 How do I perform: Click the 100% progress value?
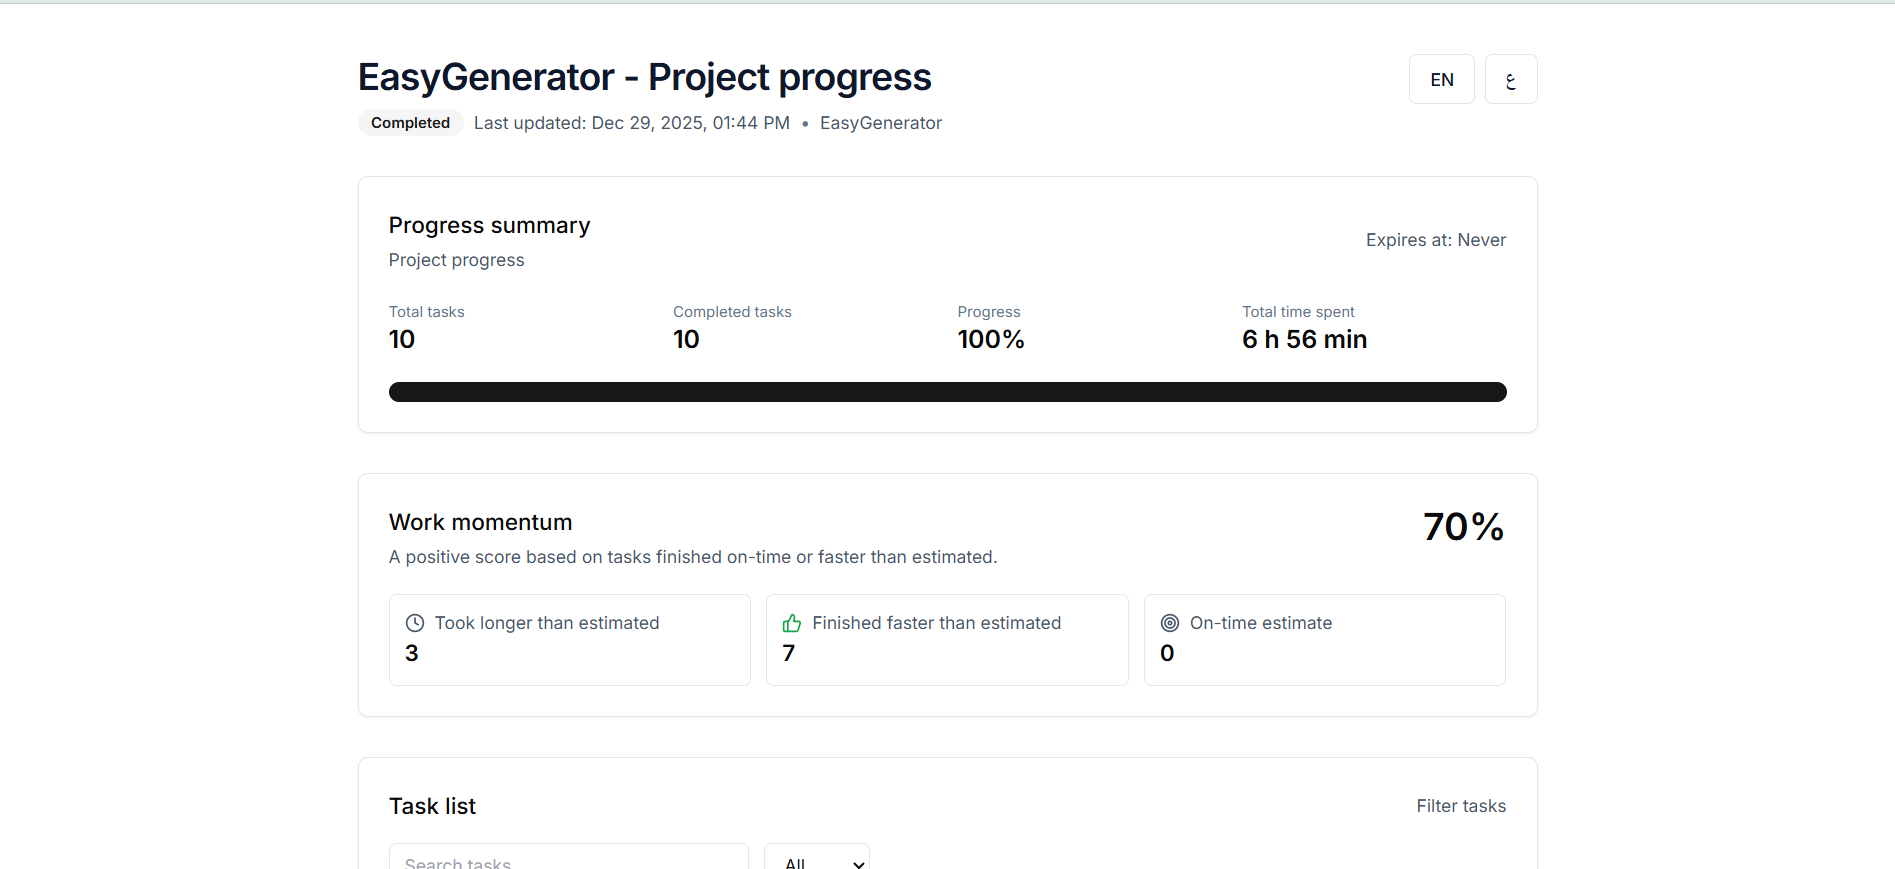991,339
